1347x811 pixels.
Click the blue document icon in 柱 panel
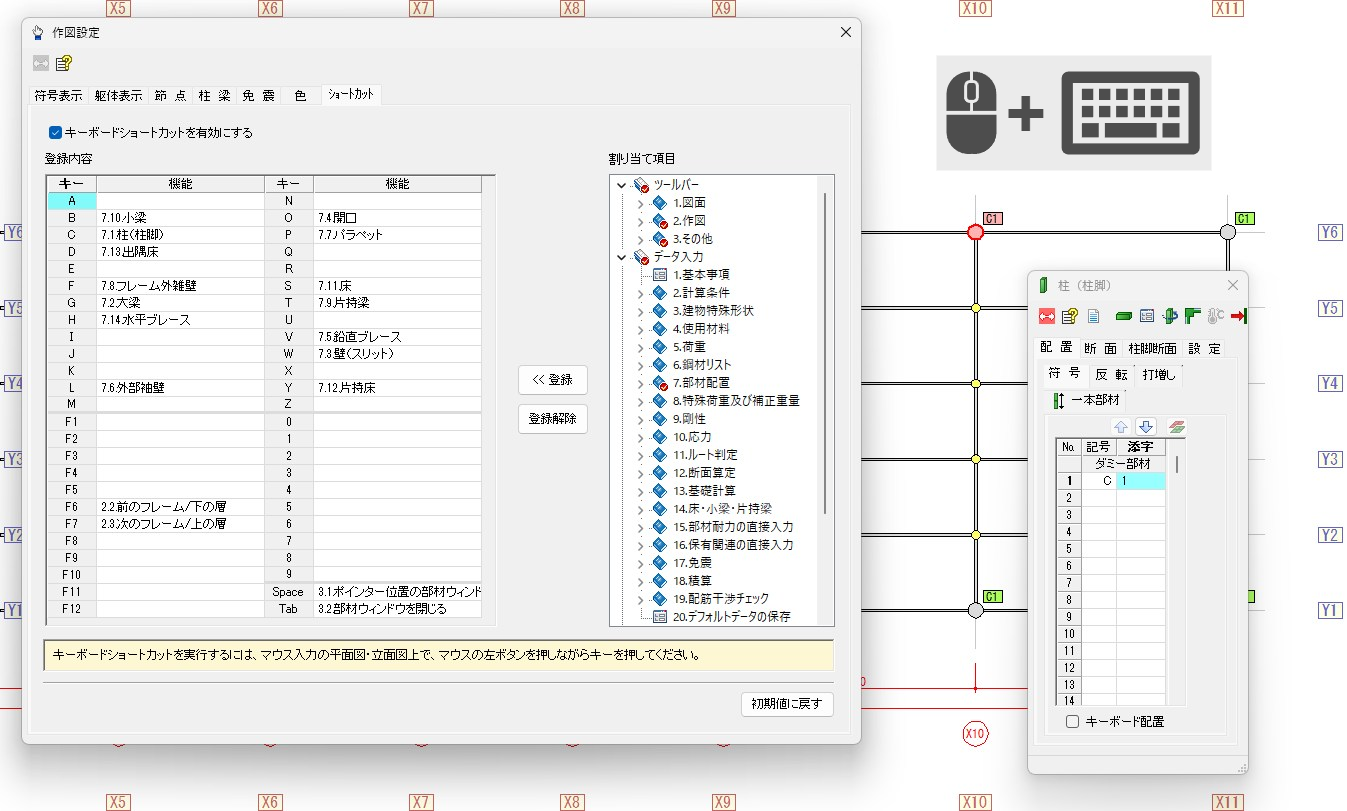[1093, 316]
